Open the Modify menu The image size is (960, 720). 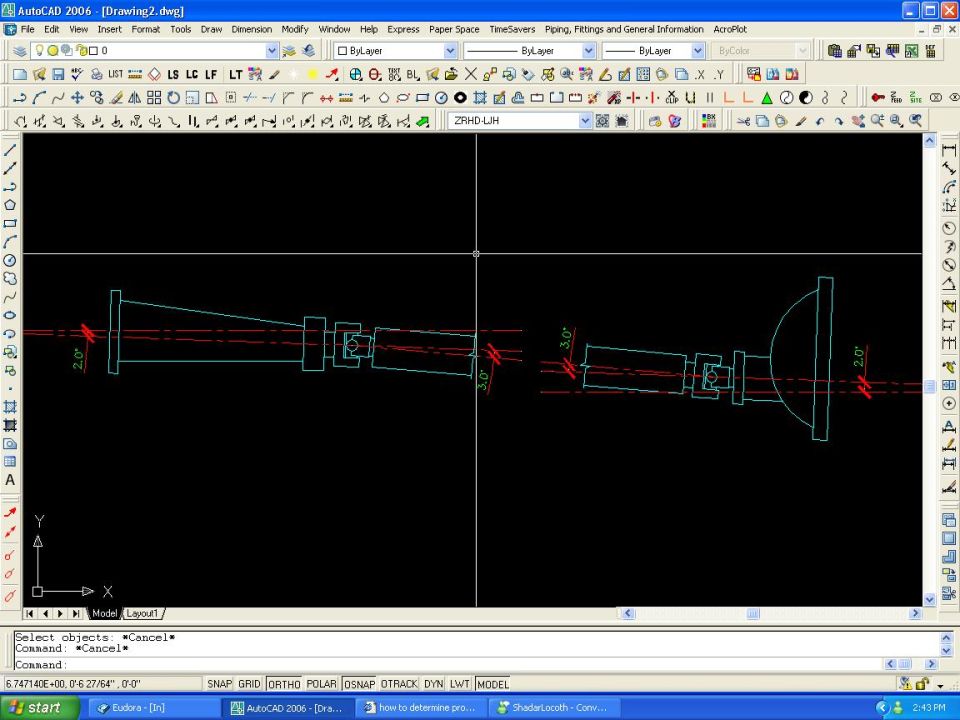(x=294, y=29)
